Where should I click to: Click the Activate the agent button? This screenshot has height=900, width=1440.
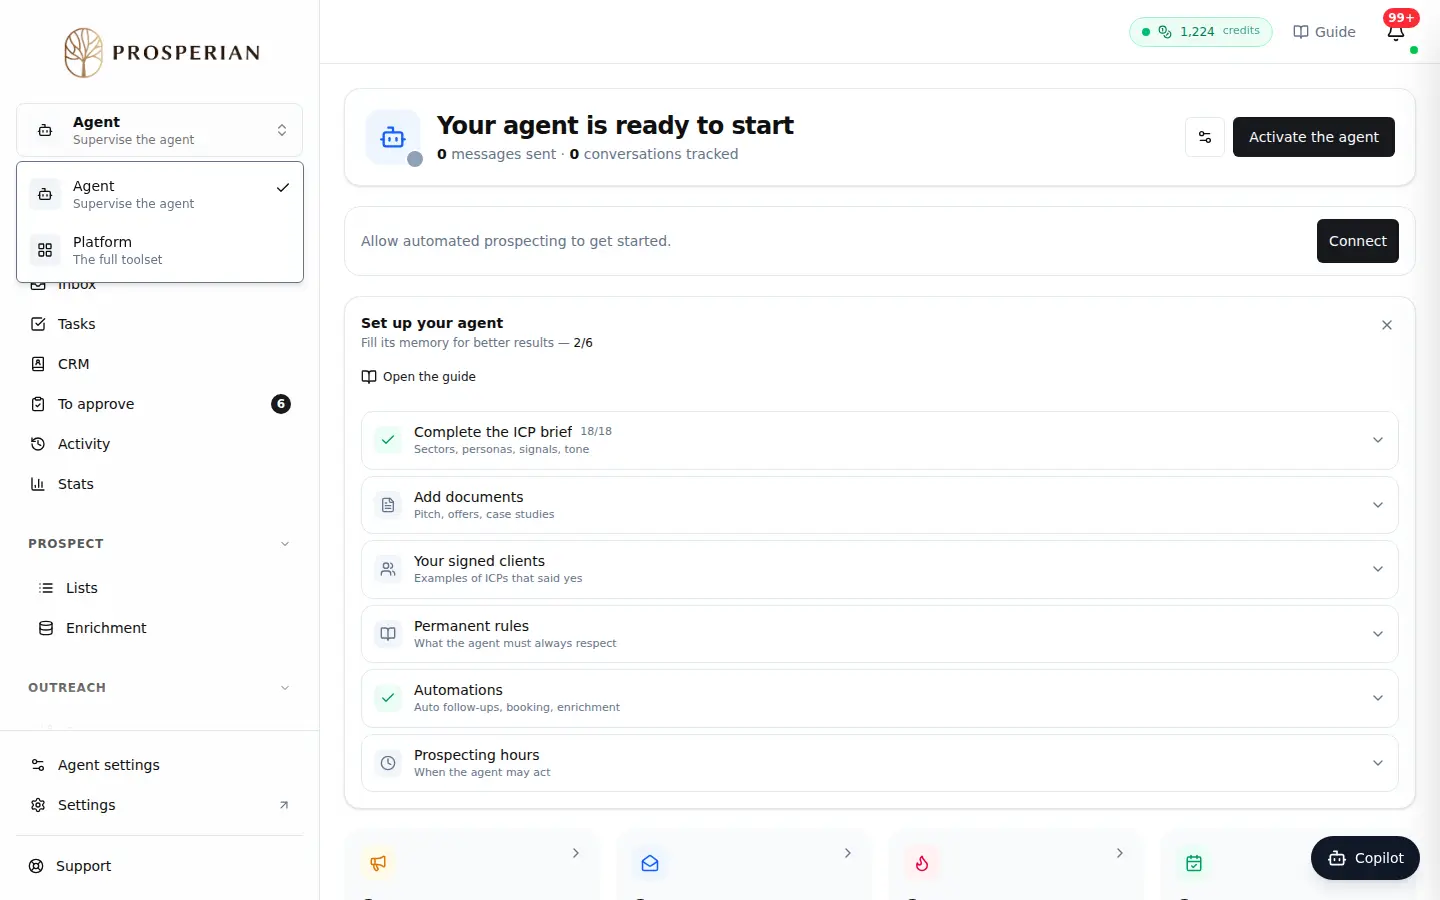point(1314,137)
